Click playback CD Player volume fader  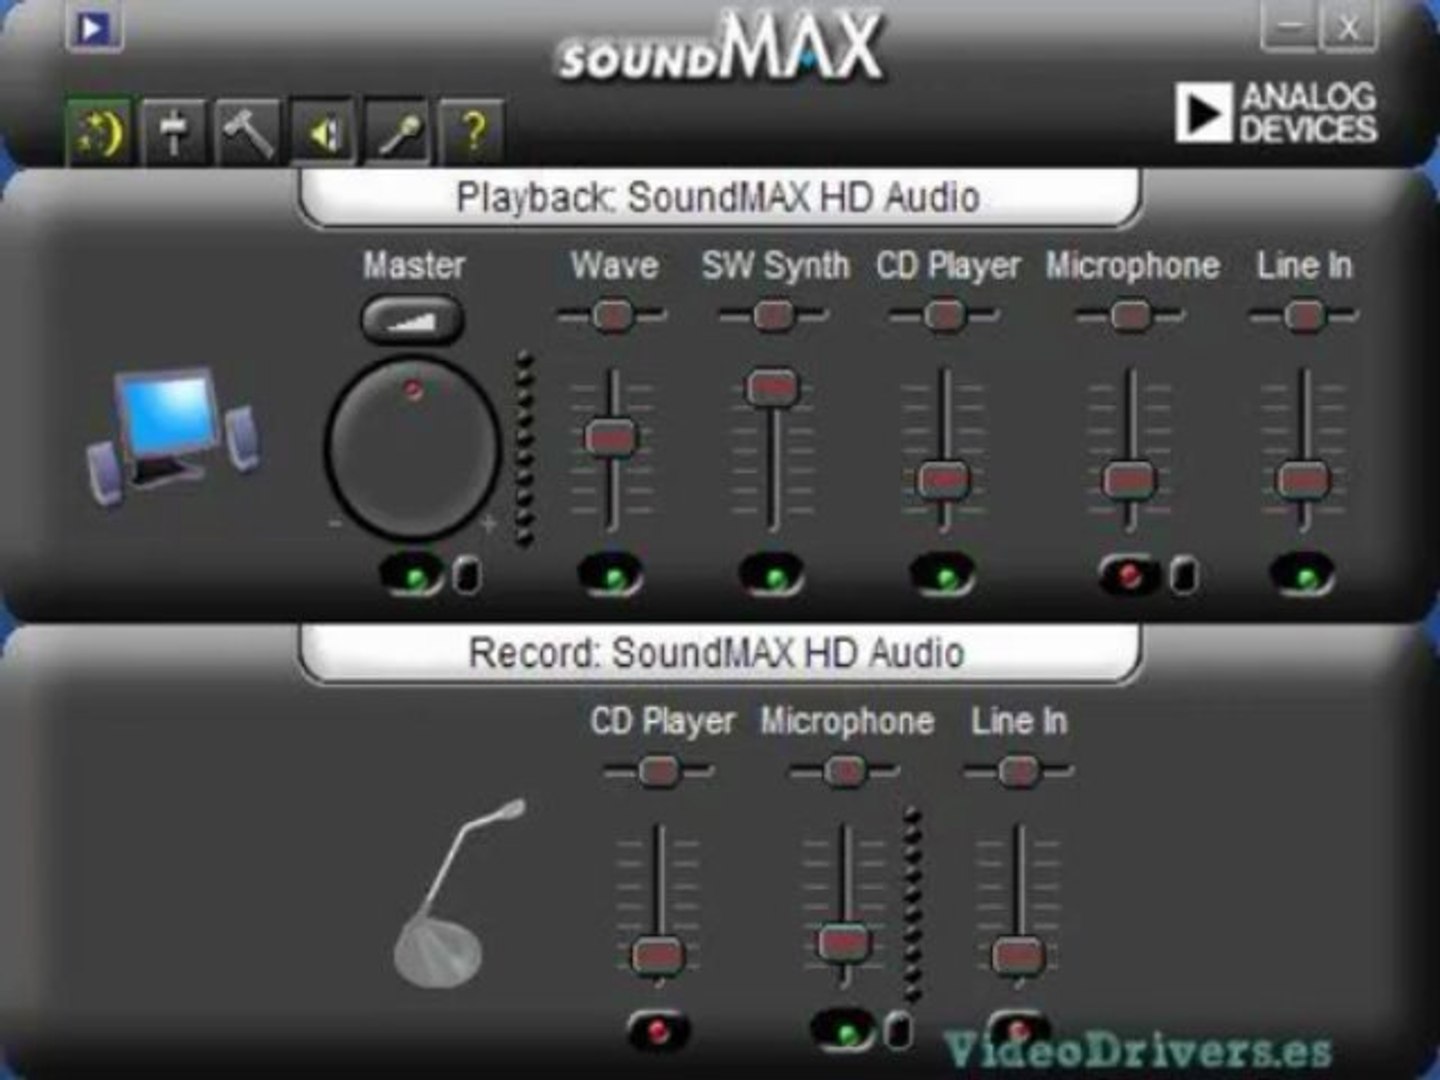(944, 480)
